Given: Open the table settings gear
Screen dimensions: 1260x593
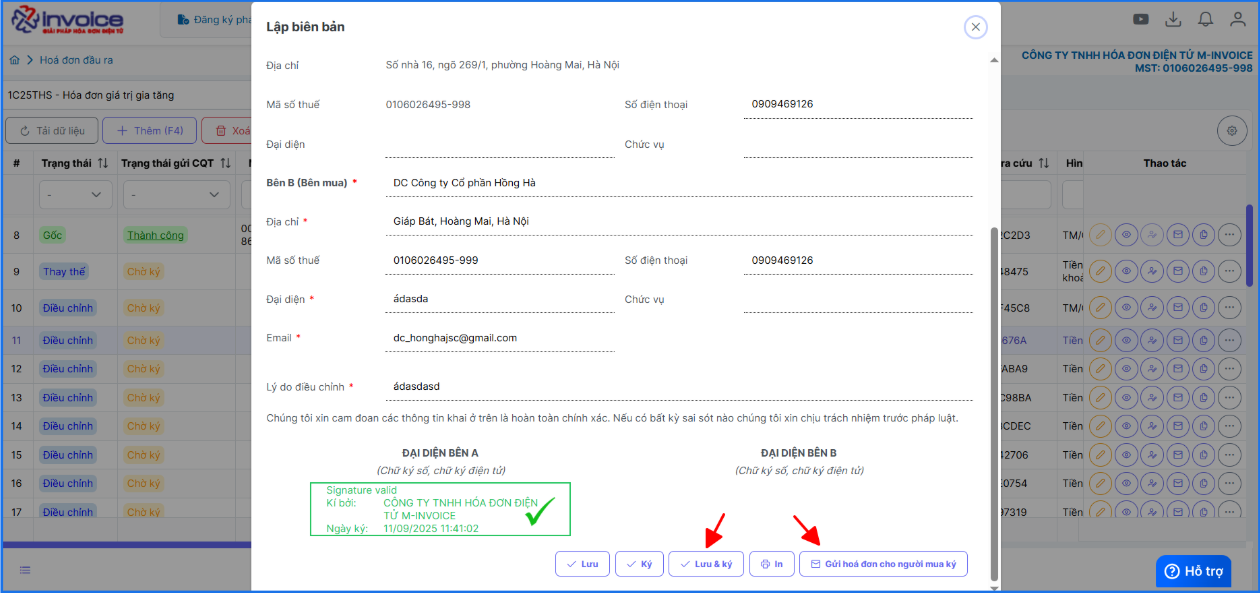Looking at the screenshot, I should coord(1232,130).
